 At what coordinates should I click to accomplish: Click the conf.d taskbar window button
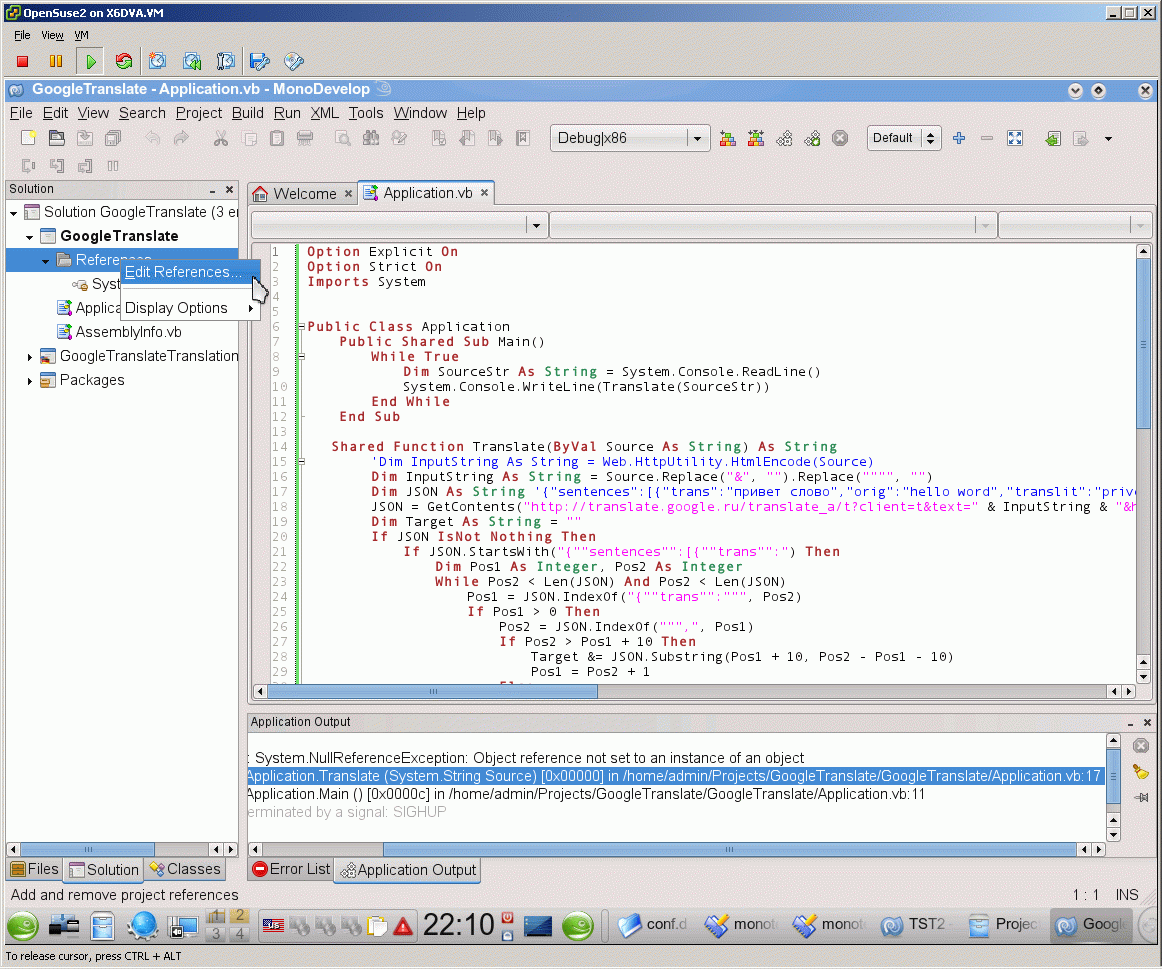(x=654, y=925)
